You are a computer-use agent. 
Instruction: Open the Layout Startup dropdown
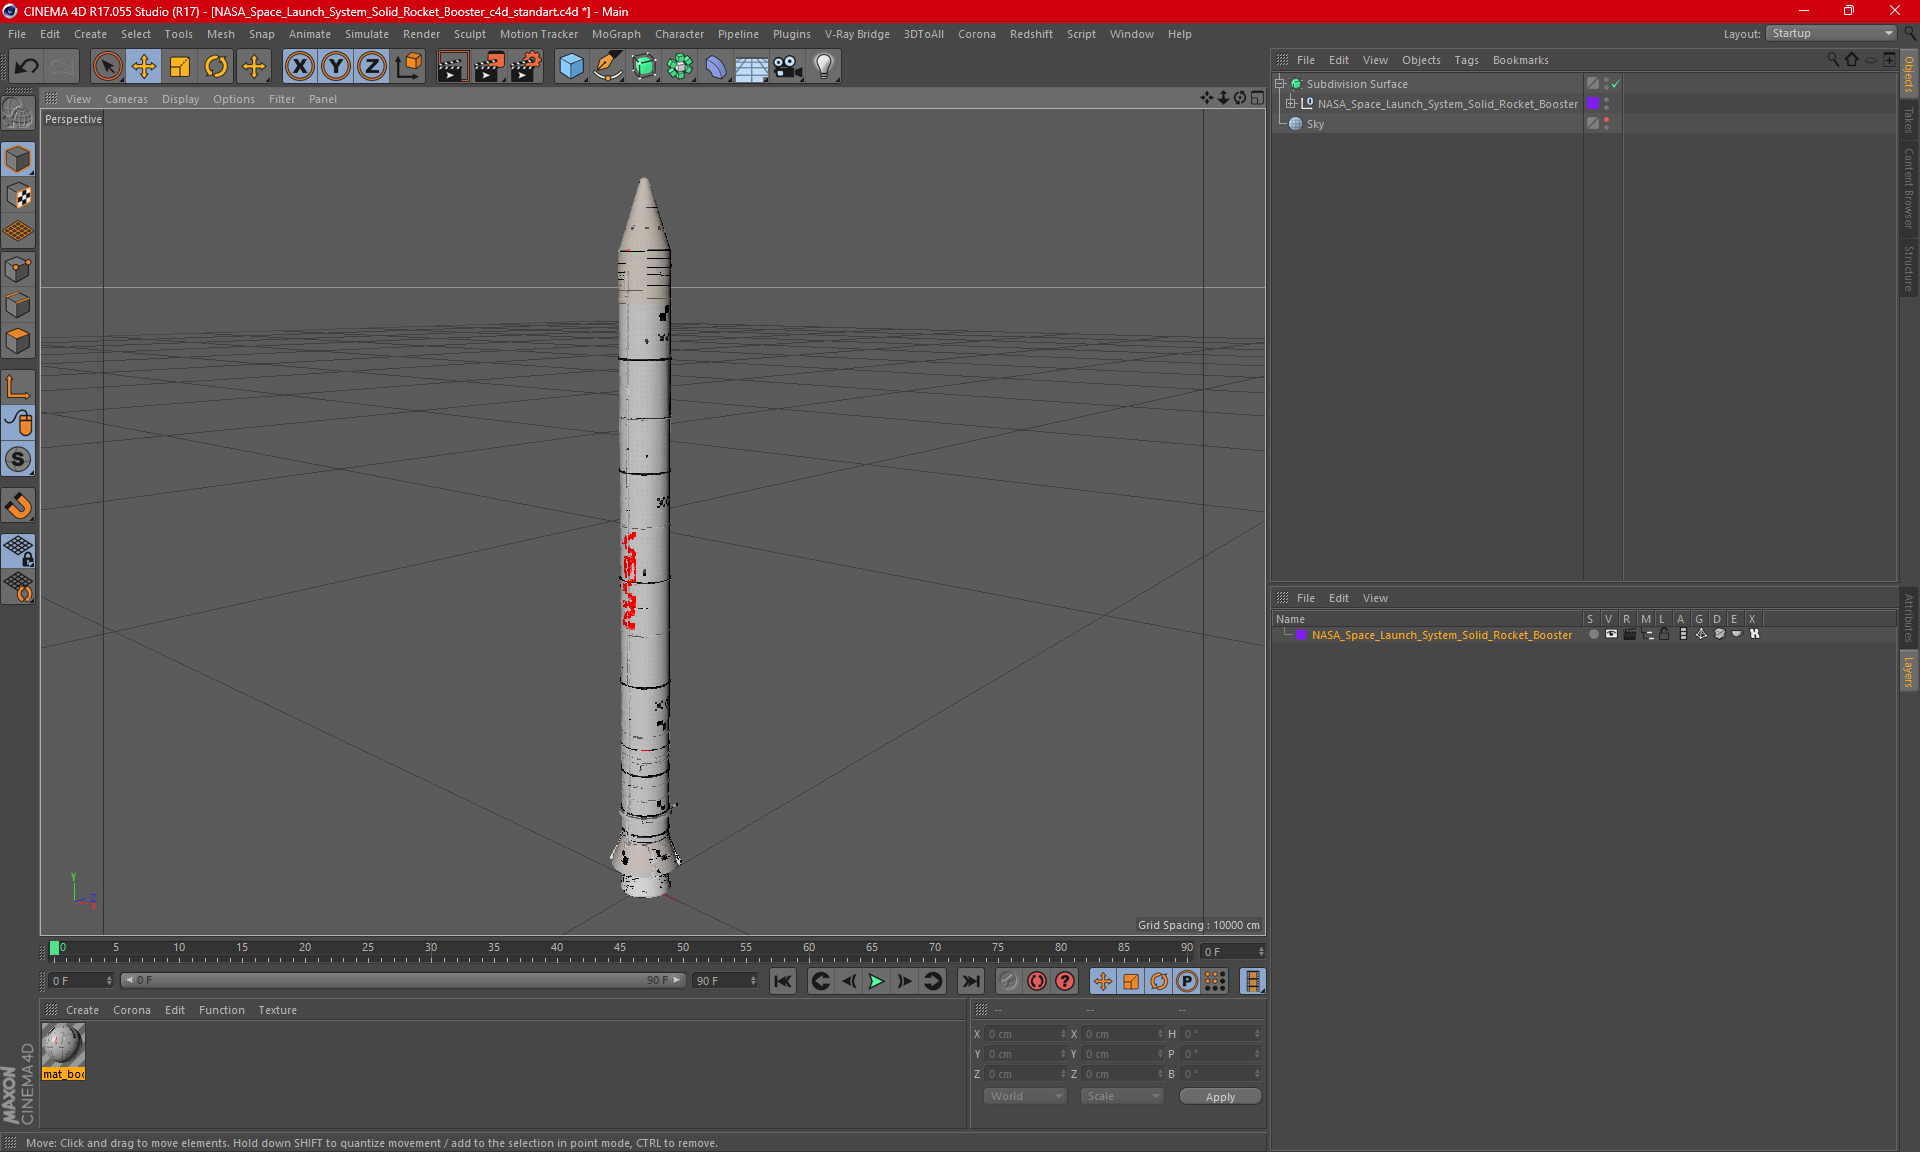(x=1831, y=33)
